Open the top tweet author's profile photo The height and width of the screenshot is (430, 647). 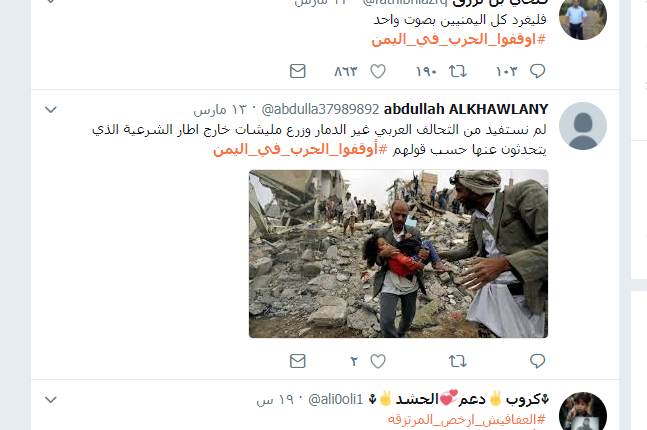583,17
